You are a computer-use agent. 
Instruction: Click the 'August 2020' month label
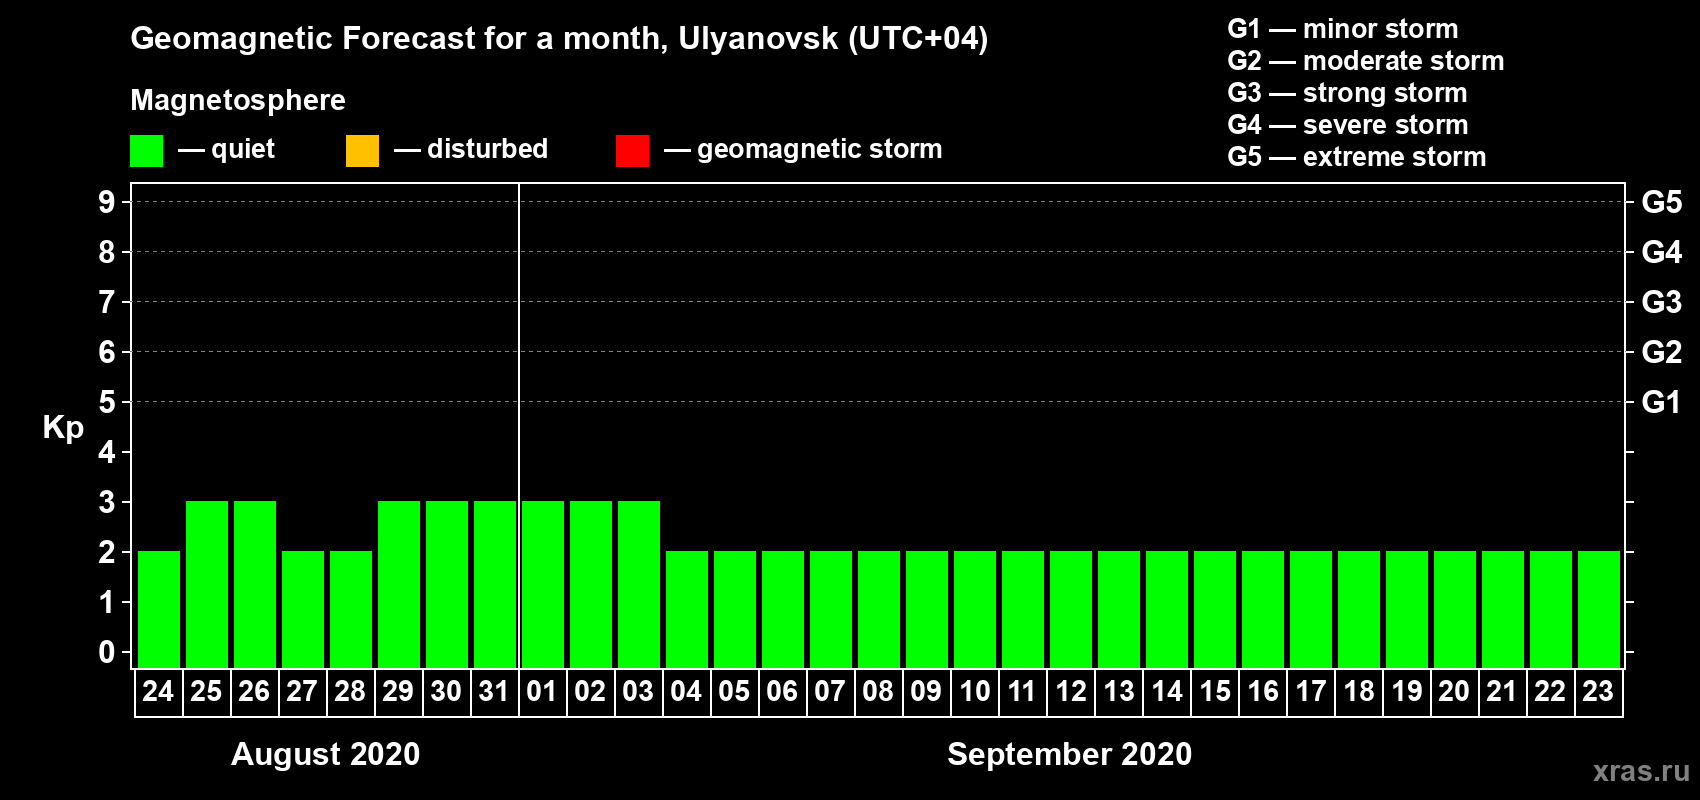tap(325, 754)
